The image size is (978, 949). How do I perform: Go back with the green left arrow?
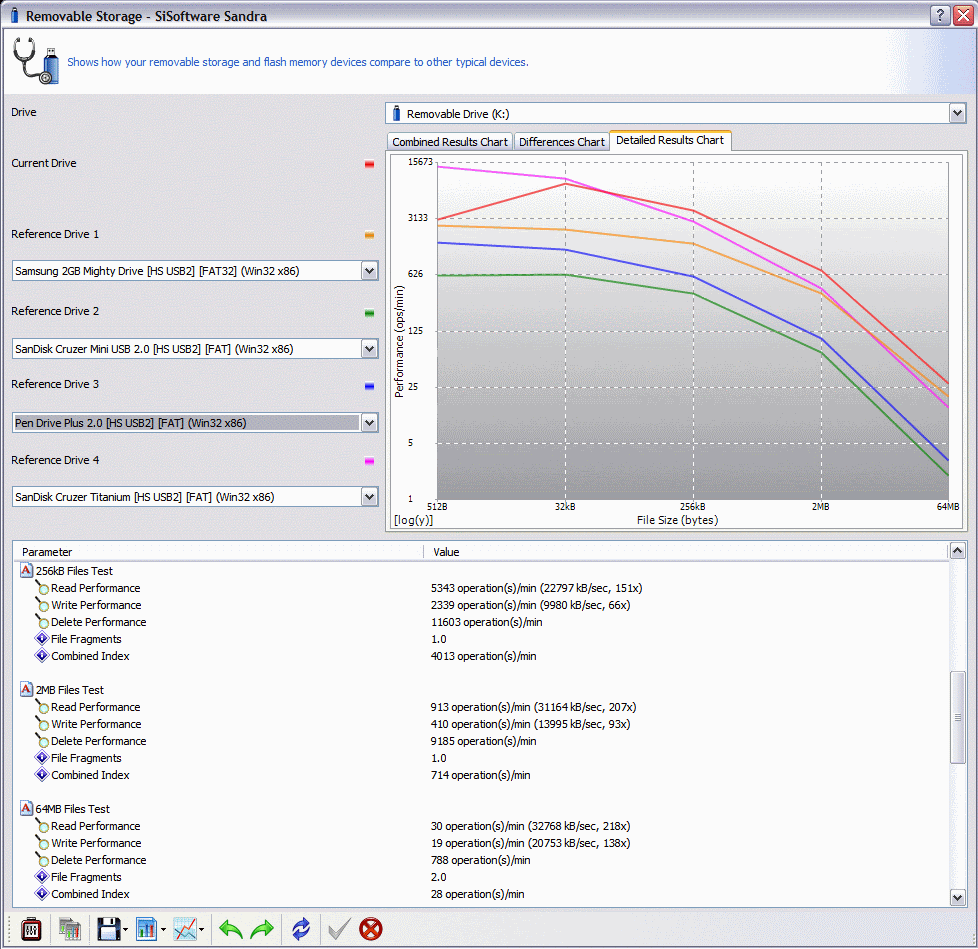tap(231, 929)
